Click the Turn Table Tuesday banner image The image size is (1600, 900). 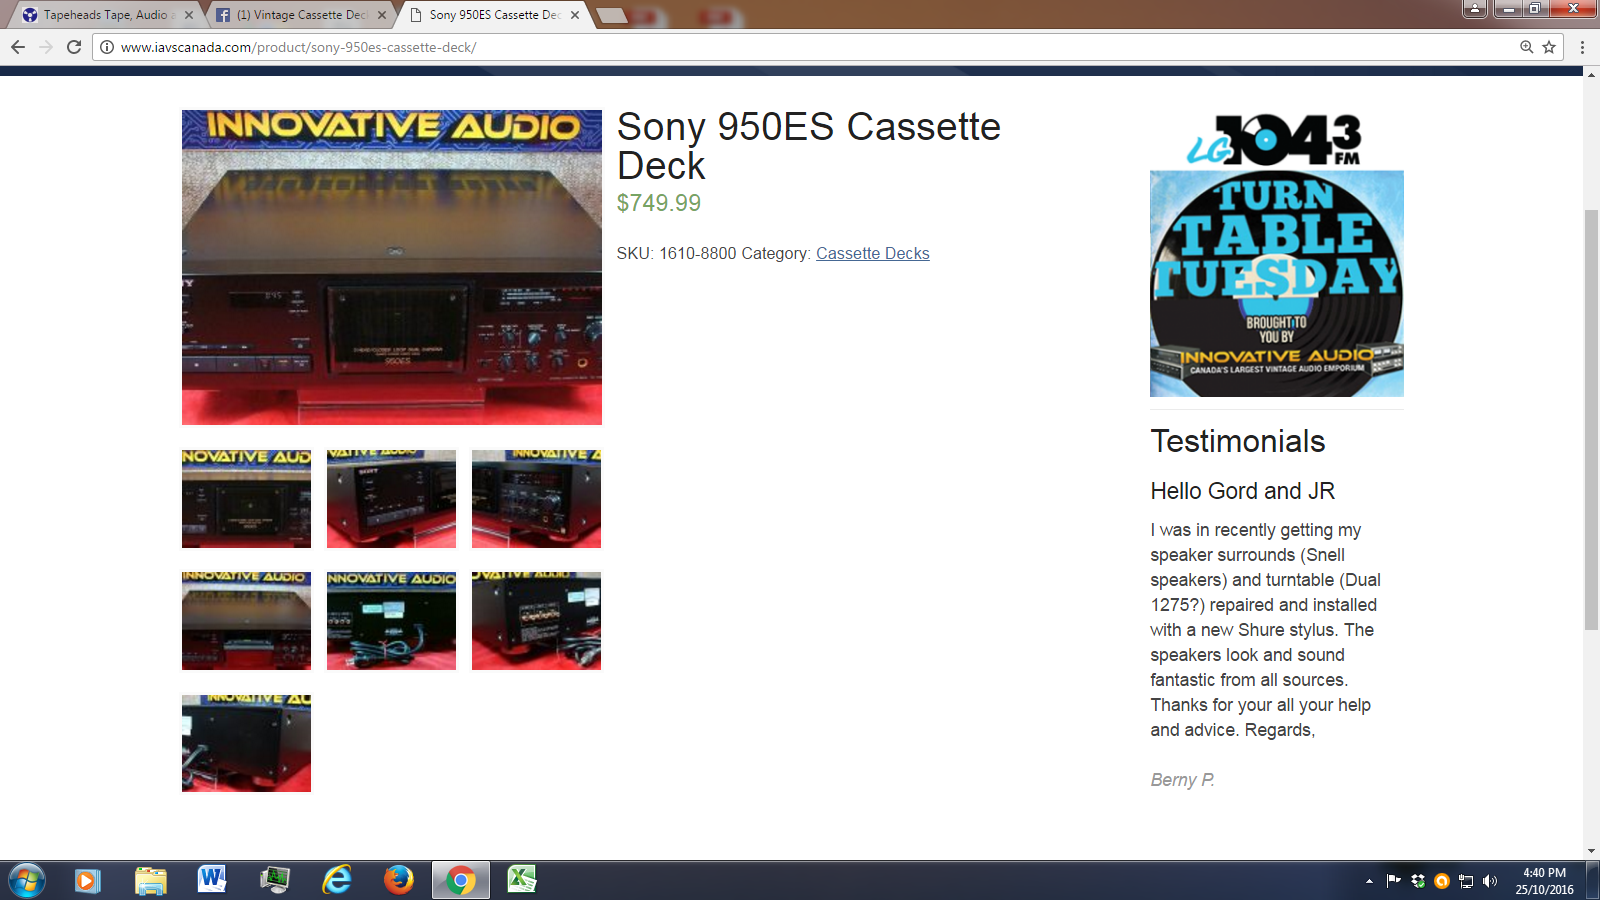1277,284
